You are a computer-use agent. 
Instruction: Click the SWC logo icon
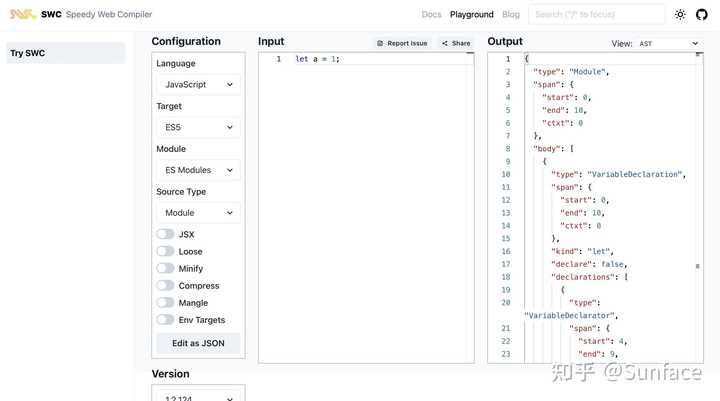click(x=22, y=14)
